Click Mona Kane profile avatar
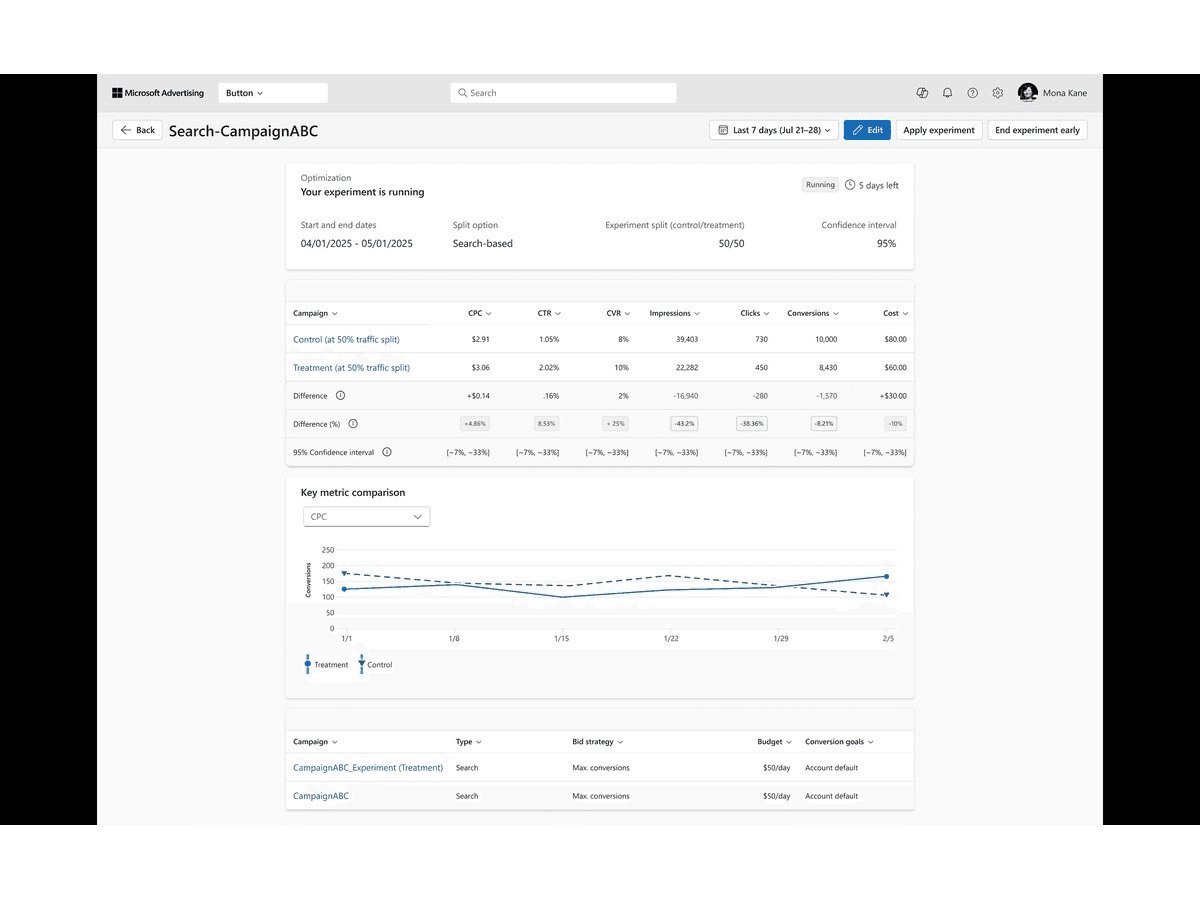Viewport: 1200px width, 900px height. tap(1028, 93)
